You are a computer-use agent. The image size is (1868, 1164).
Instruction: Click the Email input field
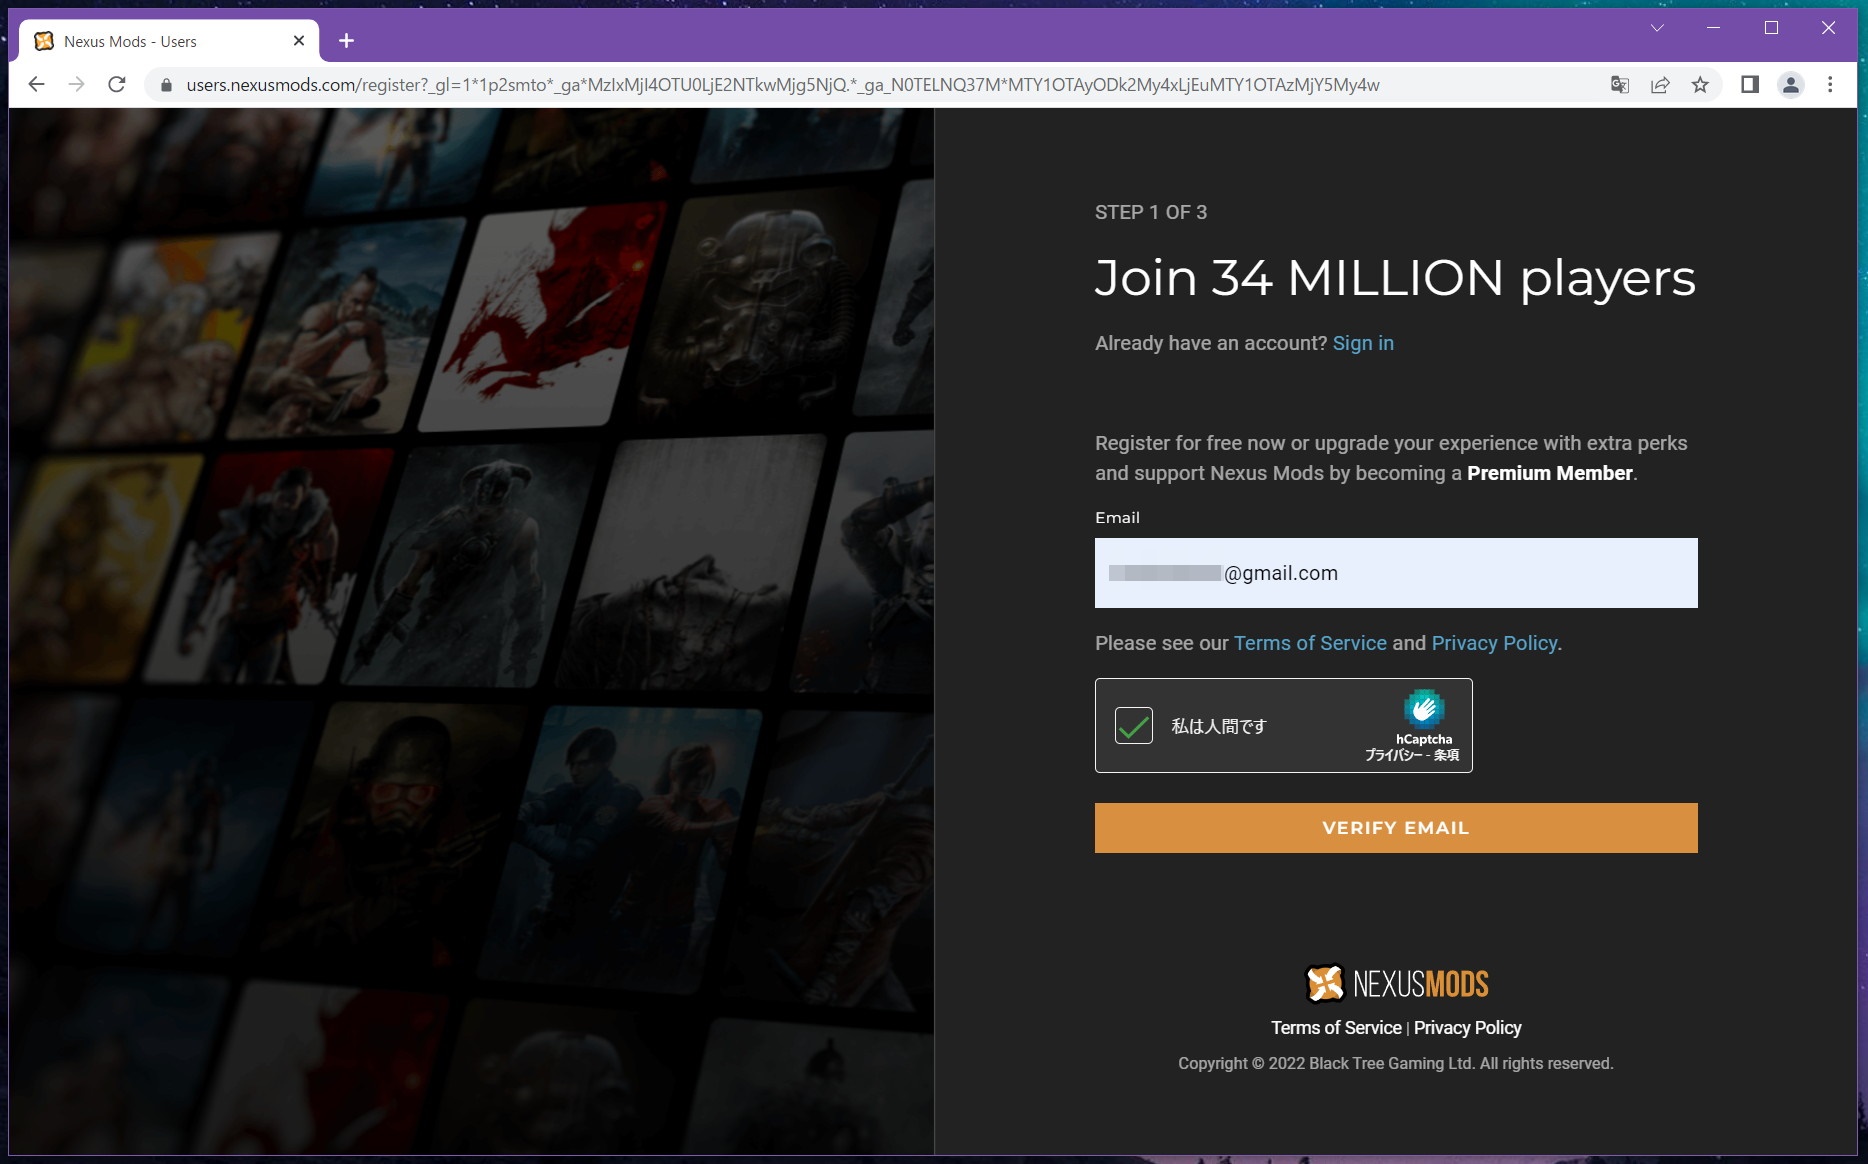tap(1396, 573)
